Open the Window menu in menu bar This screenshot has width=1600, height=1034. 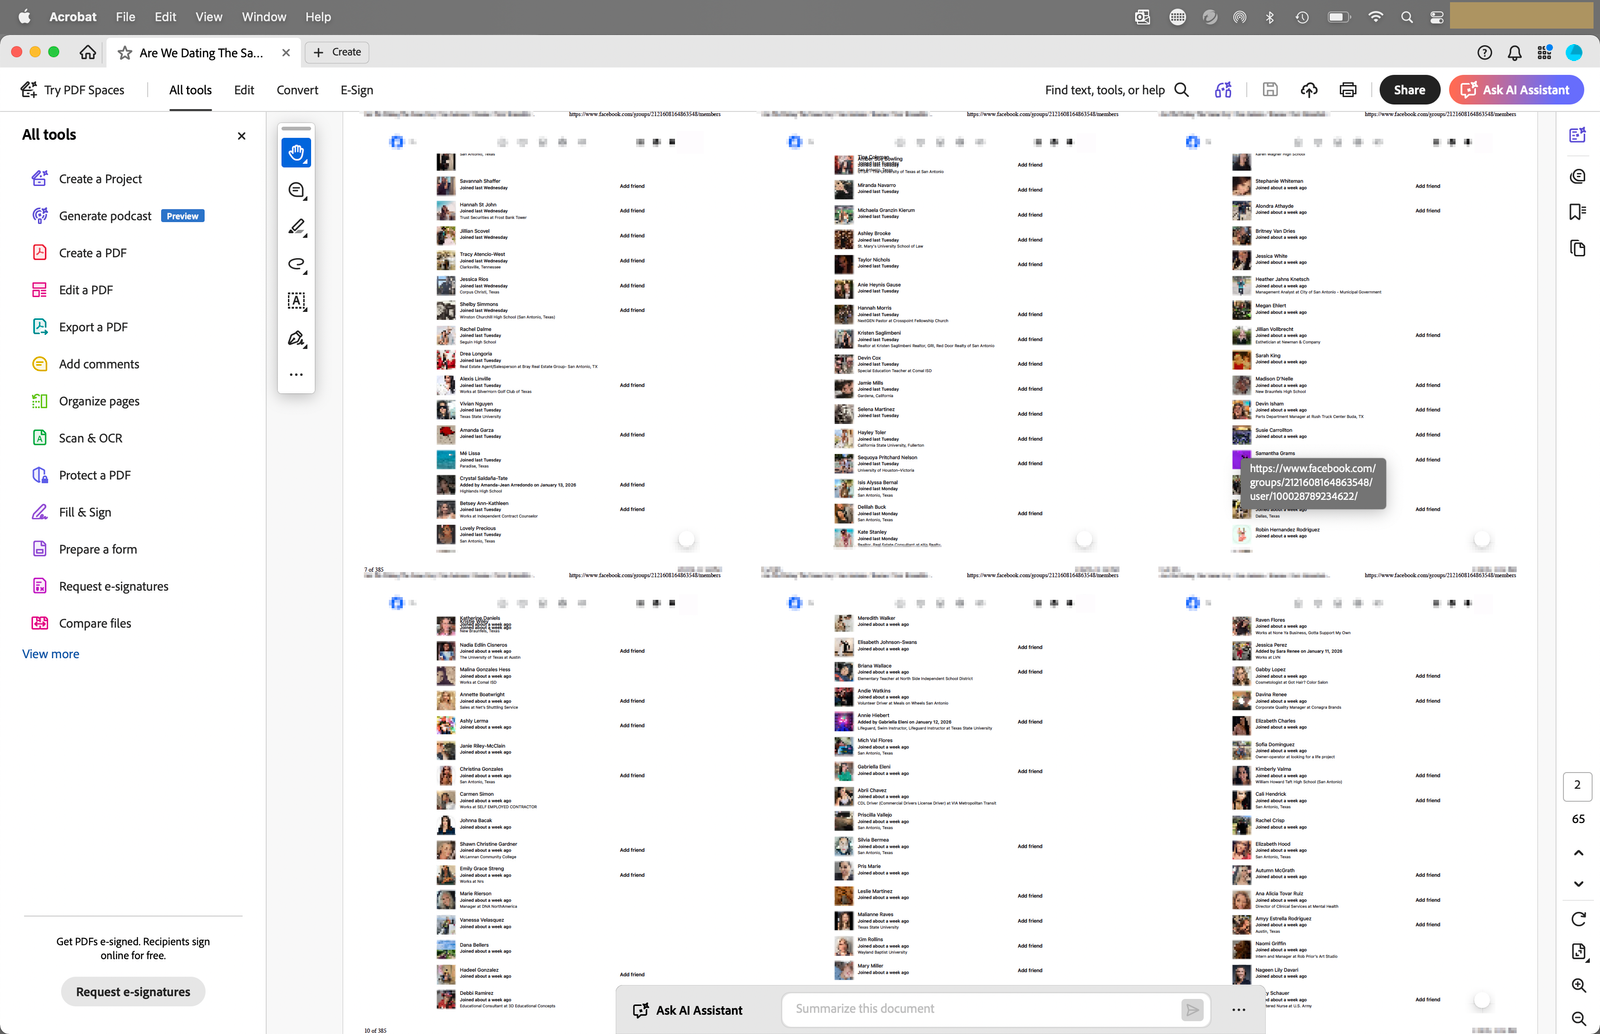pyautogui.click(x=264, y=17)
